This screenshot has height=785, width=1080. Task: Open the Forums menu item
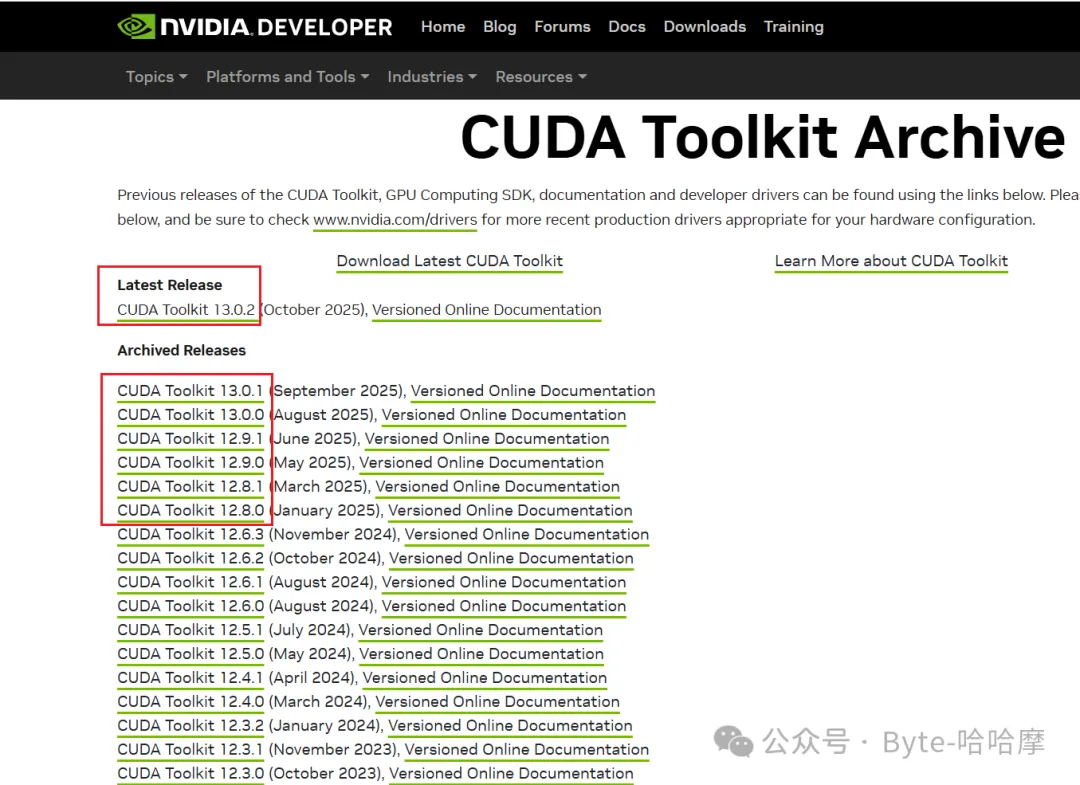[x=562, y=27]
